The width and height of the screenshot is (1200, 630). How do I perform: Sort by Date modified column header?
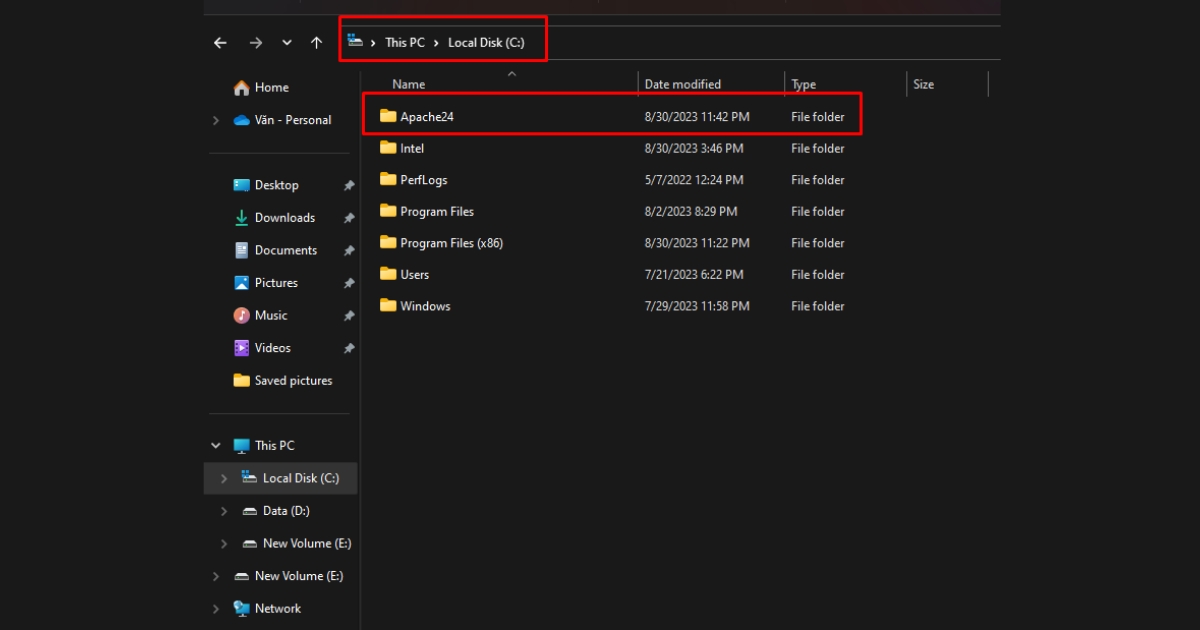682,85
